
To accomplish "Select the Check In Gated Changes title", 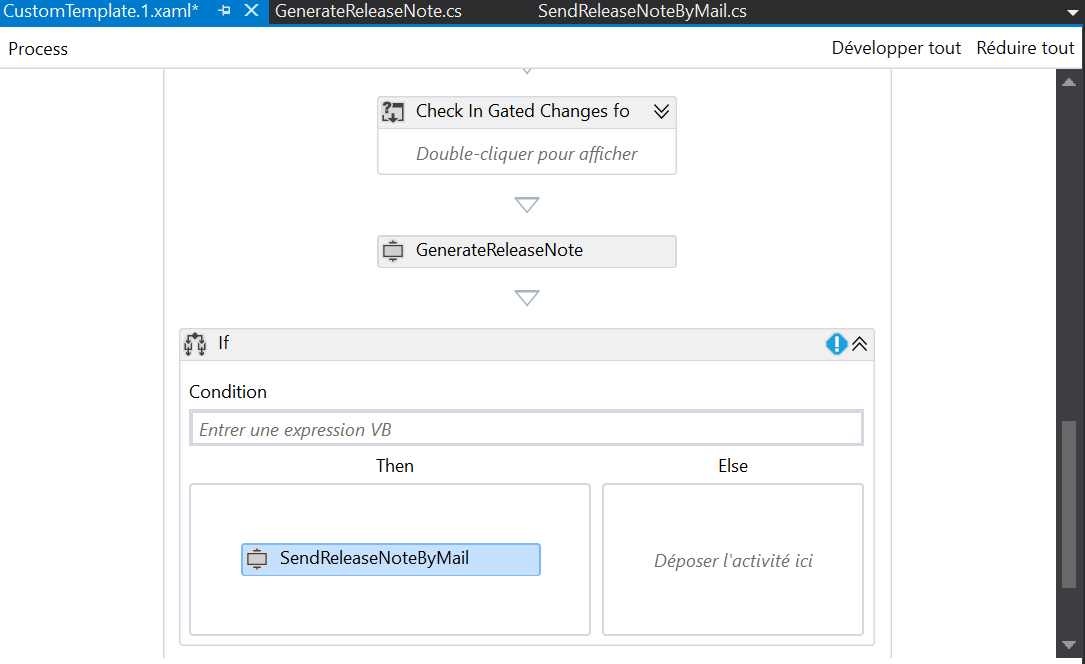I will 522,111.
